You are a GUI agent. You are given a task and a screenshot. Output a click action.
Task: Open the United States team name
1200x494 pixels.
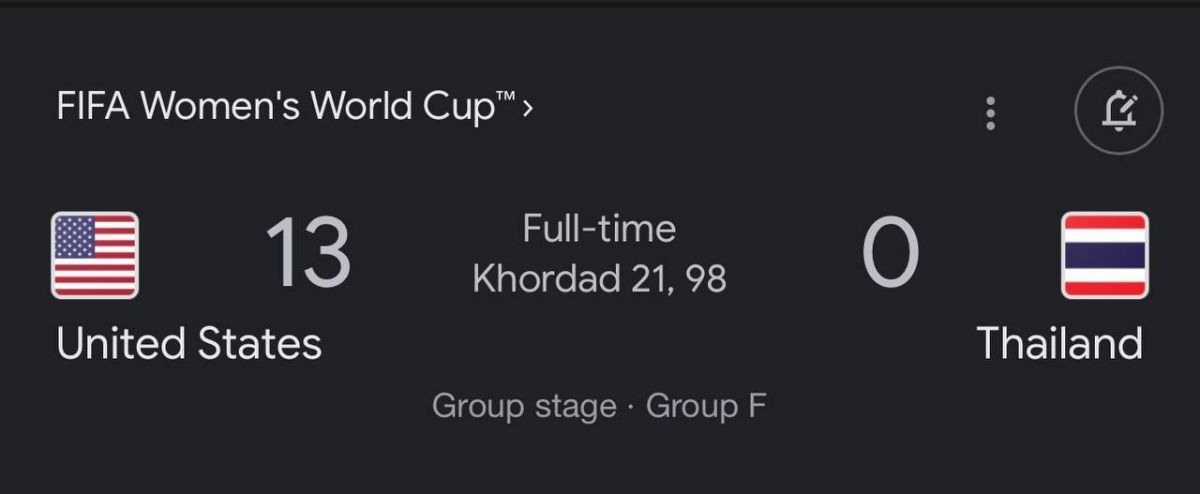point(189,344)
